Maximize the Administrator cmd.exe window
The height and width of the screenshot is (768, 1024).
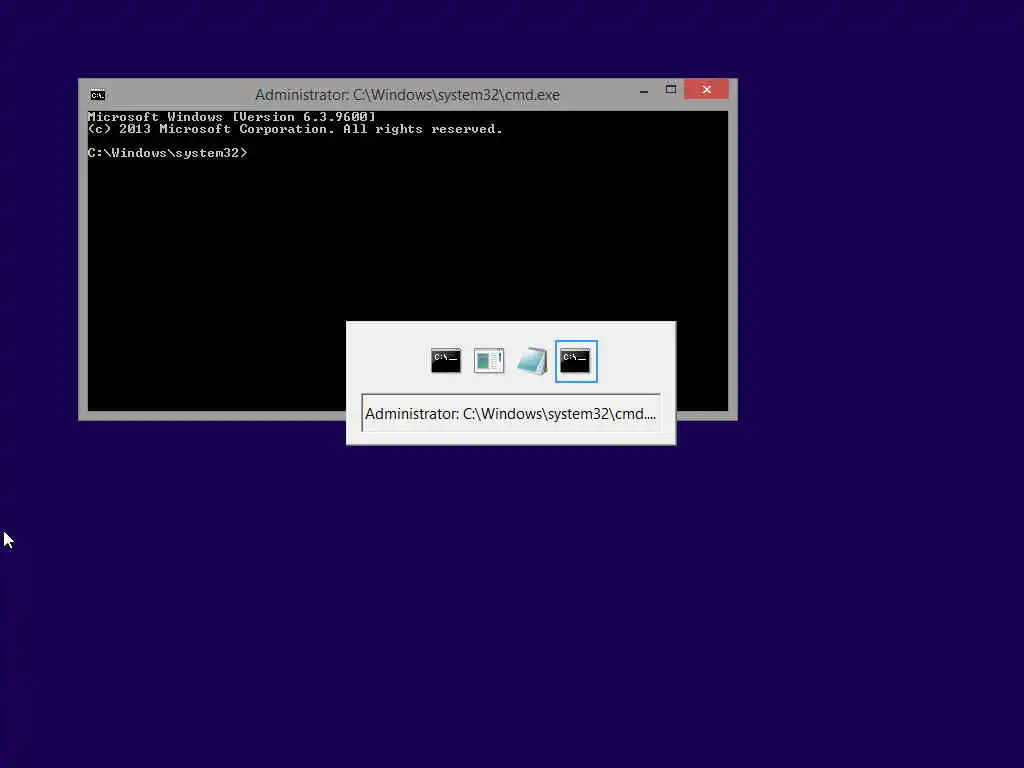[671, 89]
